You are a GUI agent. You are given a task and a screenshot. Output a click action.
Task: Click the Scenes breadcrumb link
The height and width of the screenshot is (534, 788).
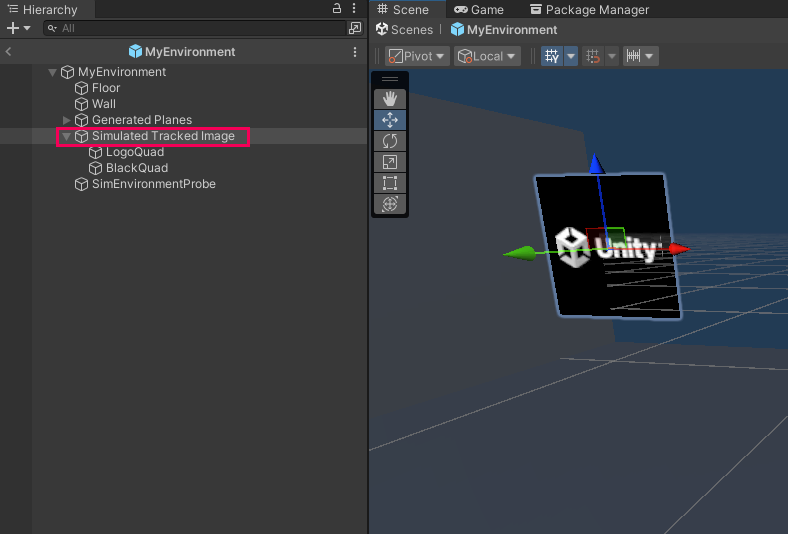click(403, 30)
